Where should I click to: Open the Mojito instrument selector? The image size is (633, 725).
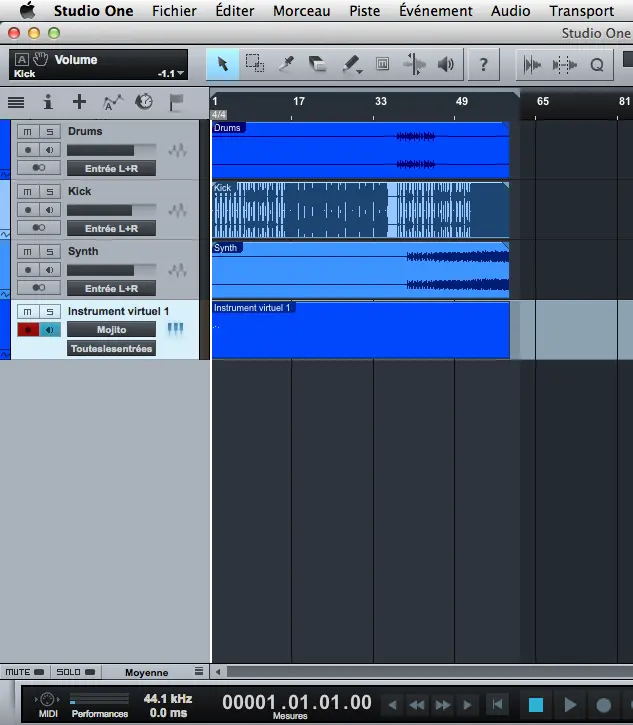coord(111,330)
